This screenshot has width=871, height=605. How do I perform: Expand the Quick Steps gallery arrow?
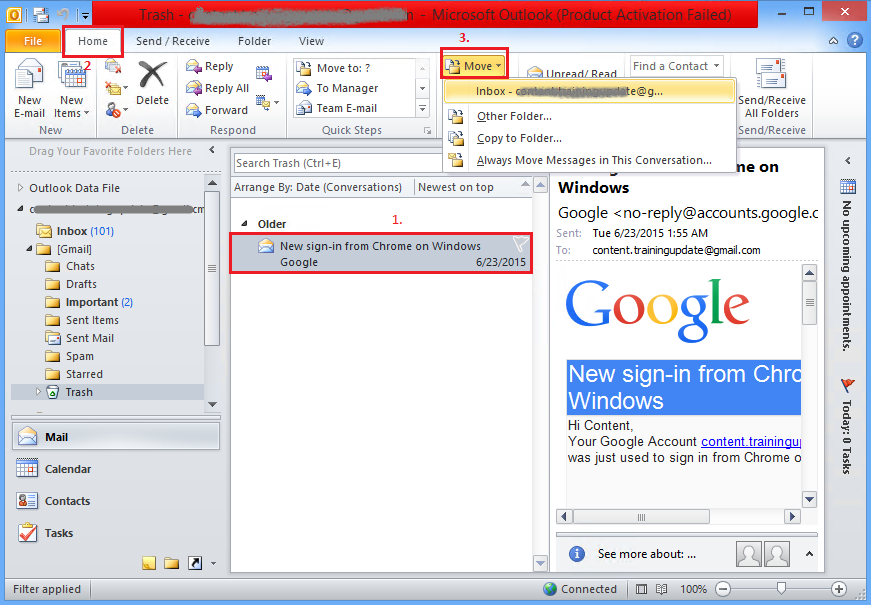pyautogui.click(x=423, y=108)
